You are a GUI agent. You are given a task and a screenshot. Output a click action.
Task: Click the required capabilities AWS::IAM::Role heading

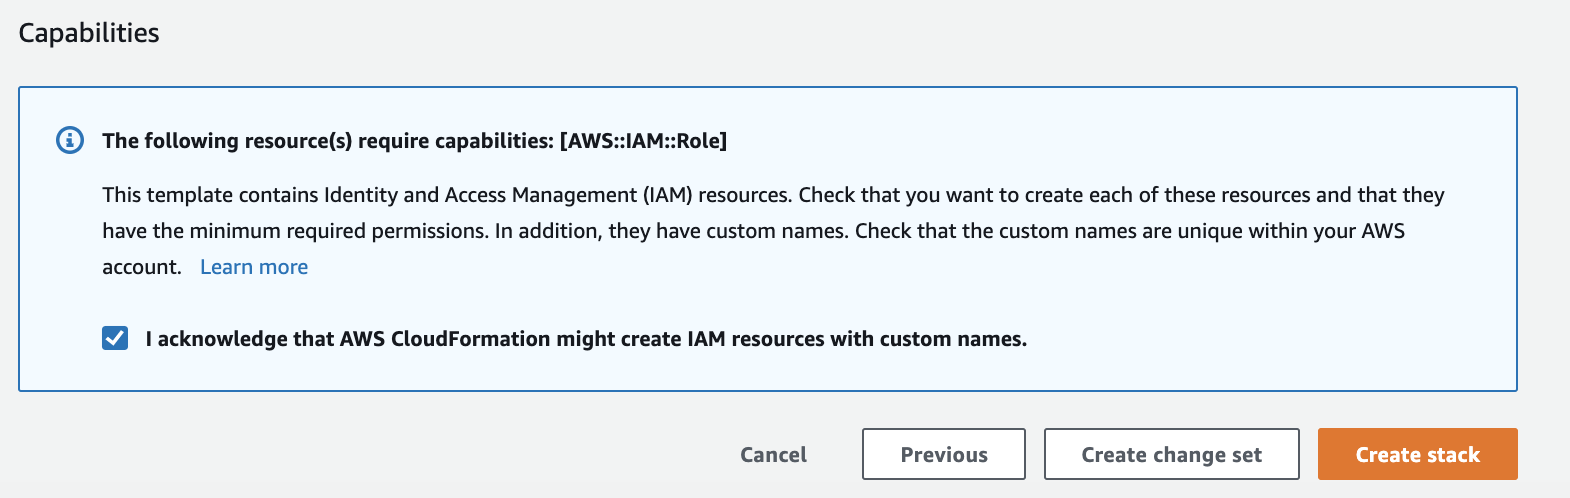click(x=415, y=141)
